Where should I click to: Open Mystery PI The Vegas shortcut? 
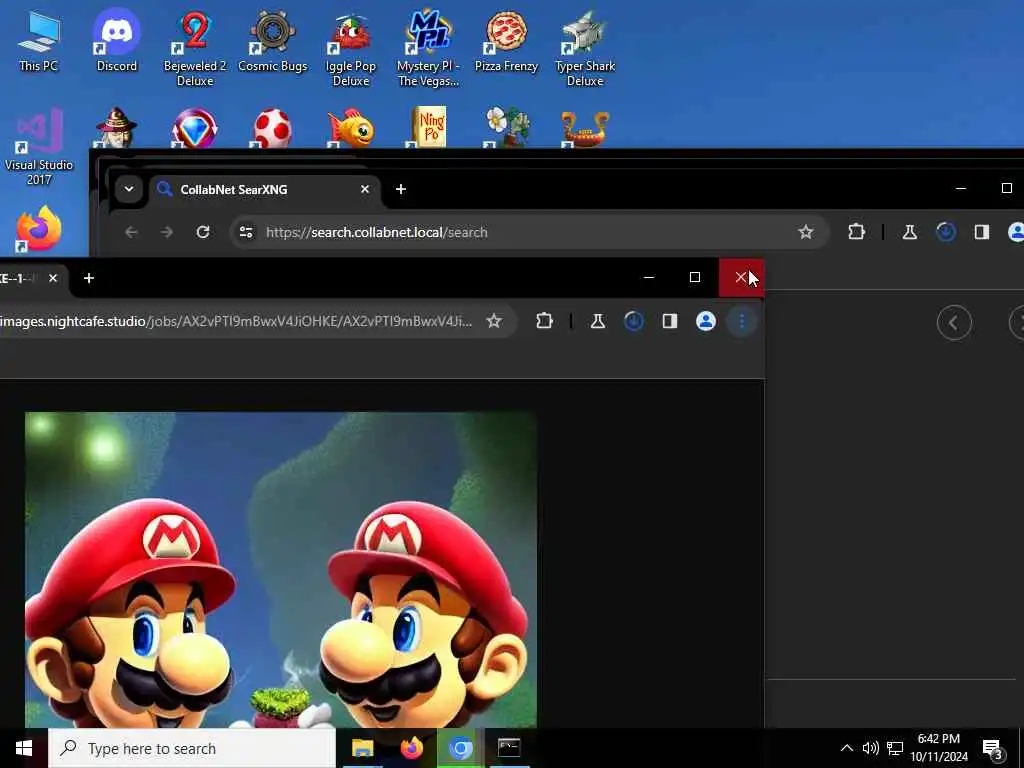428,49
